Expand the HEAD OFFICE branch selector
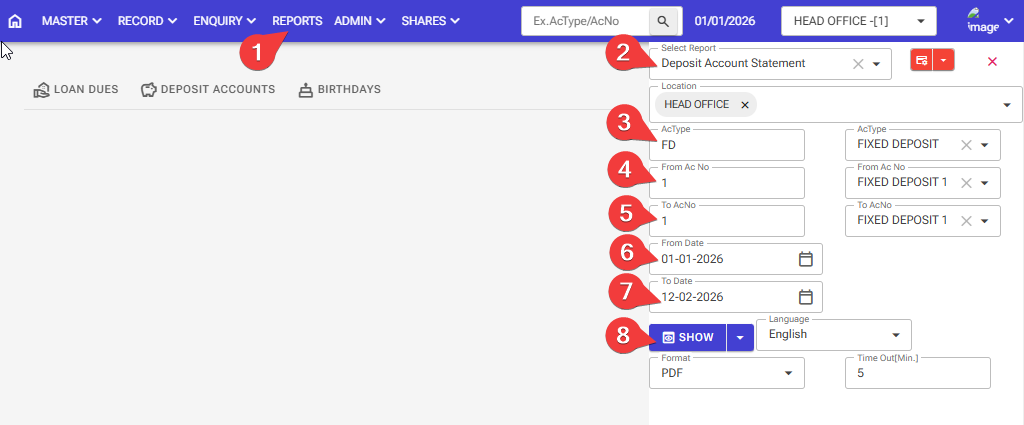 858,20
